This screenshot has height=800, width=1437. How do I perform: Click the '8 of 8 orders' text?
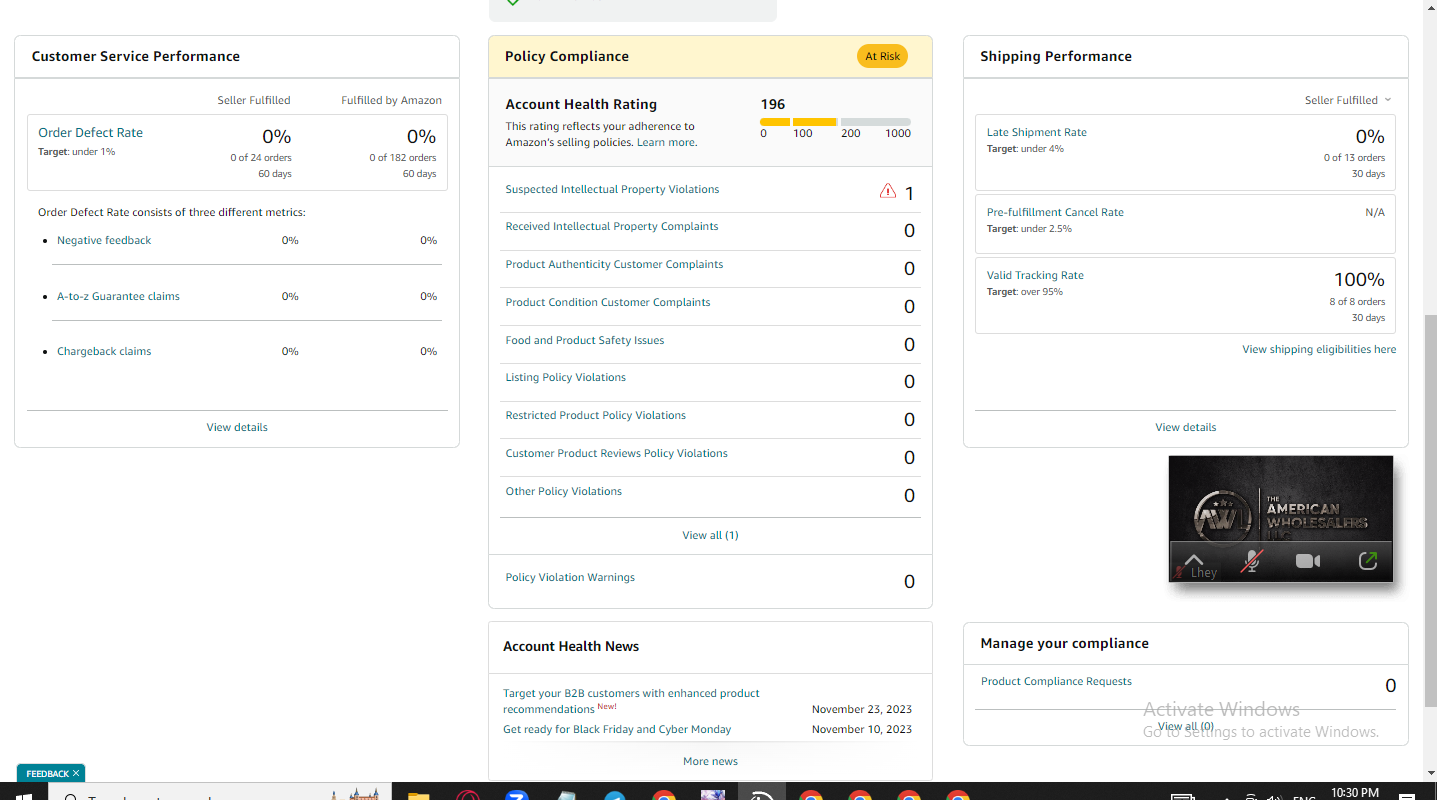[x=1357, y=301]
